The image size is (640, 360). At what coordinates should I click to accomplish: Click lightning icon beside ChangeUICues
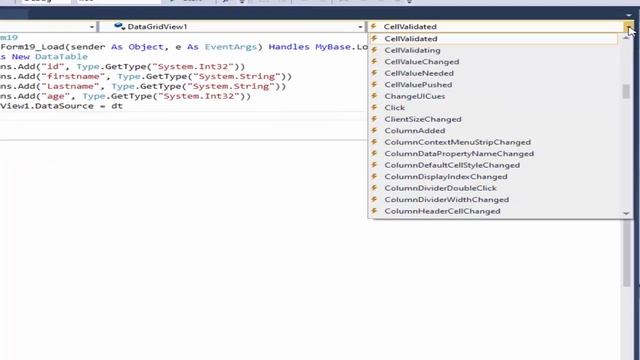click(x=374, y=96)
